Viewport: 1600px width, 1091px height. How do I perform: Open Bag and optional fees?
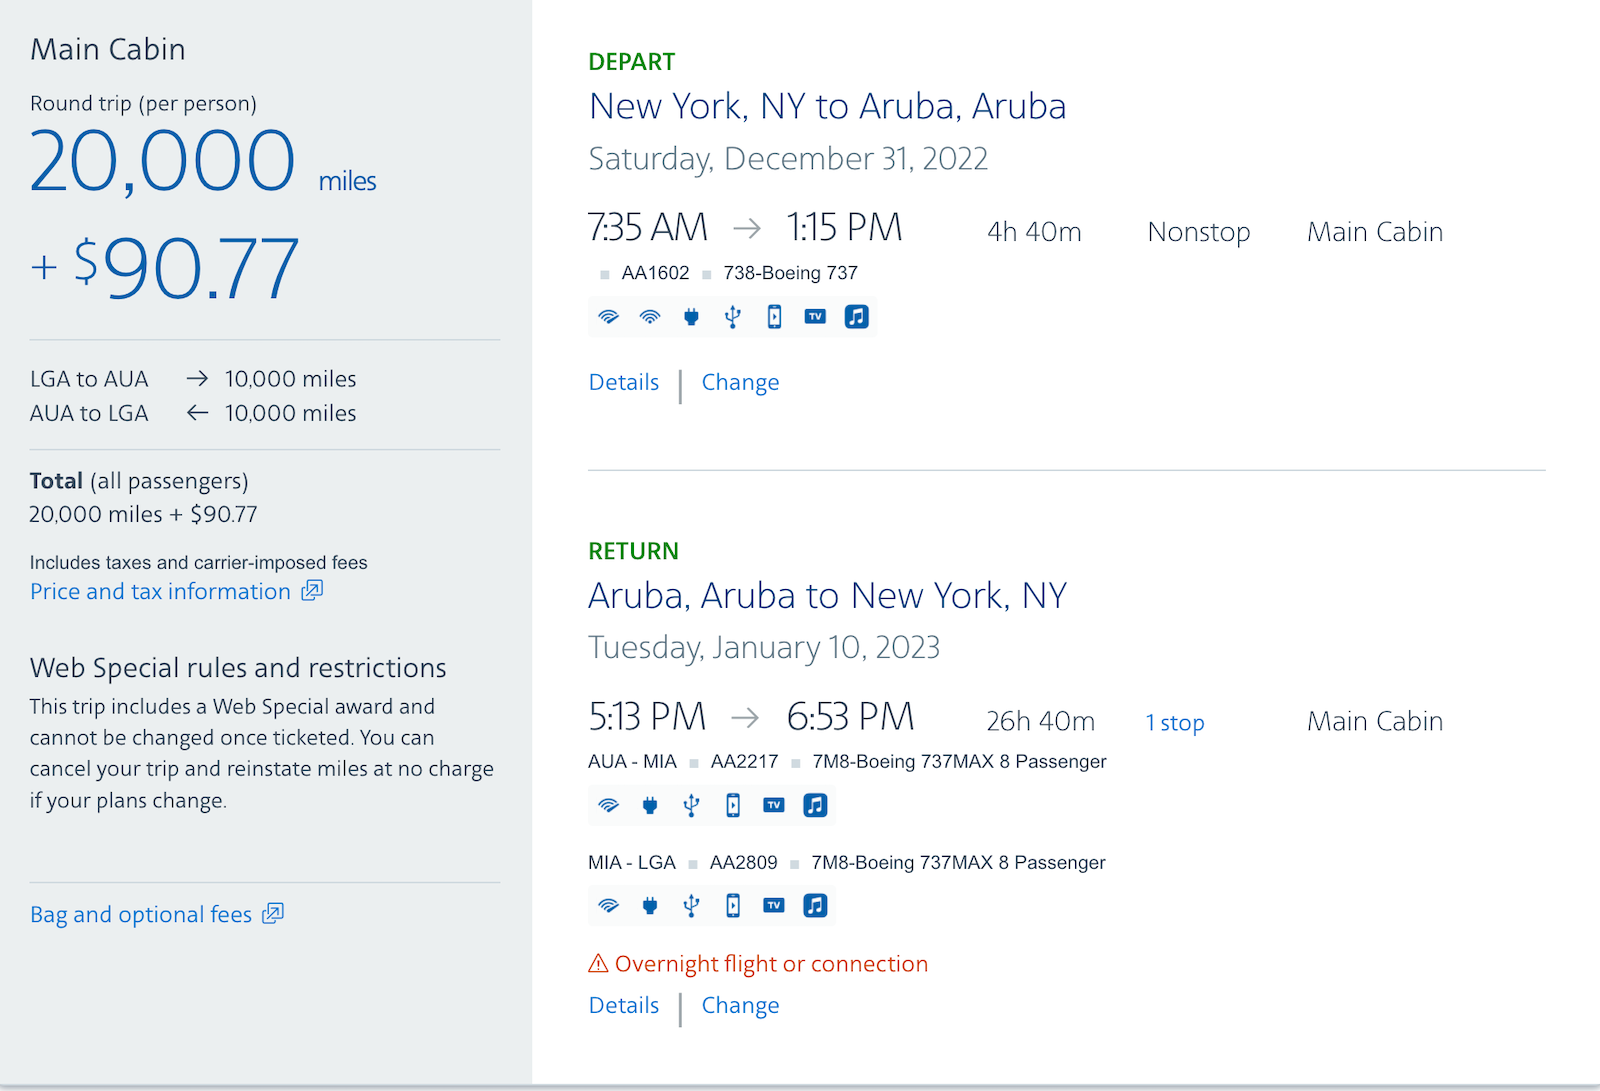140,913
